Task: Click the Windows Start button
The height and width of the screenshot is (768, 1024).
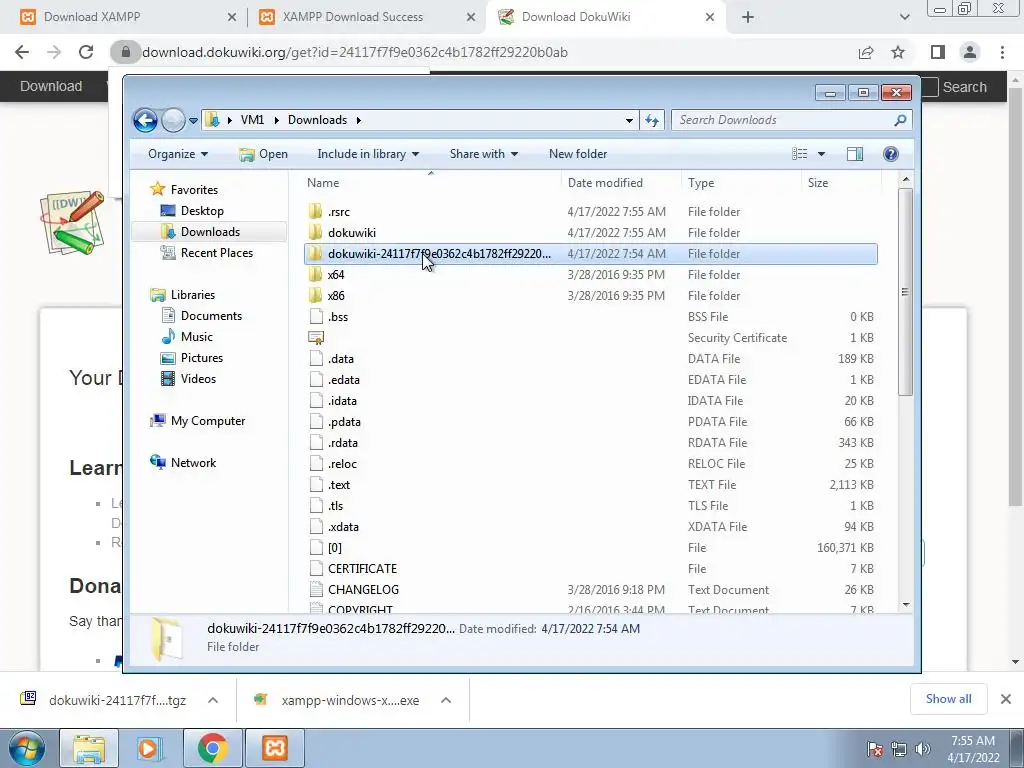Action: coord(27,748)
